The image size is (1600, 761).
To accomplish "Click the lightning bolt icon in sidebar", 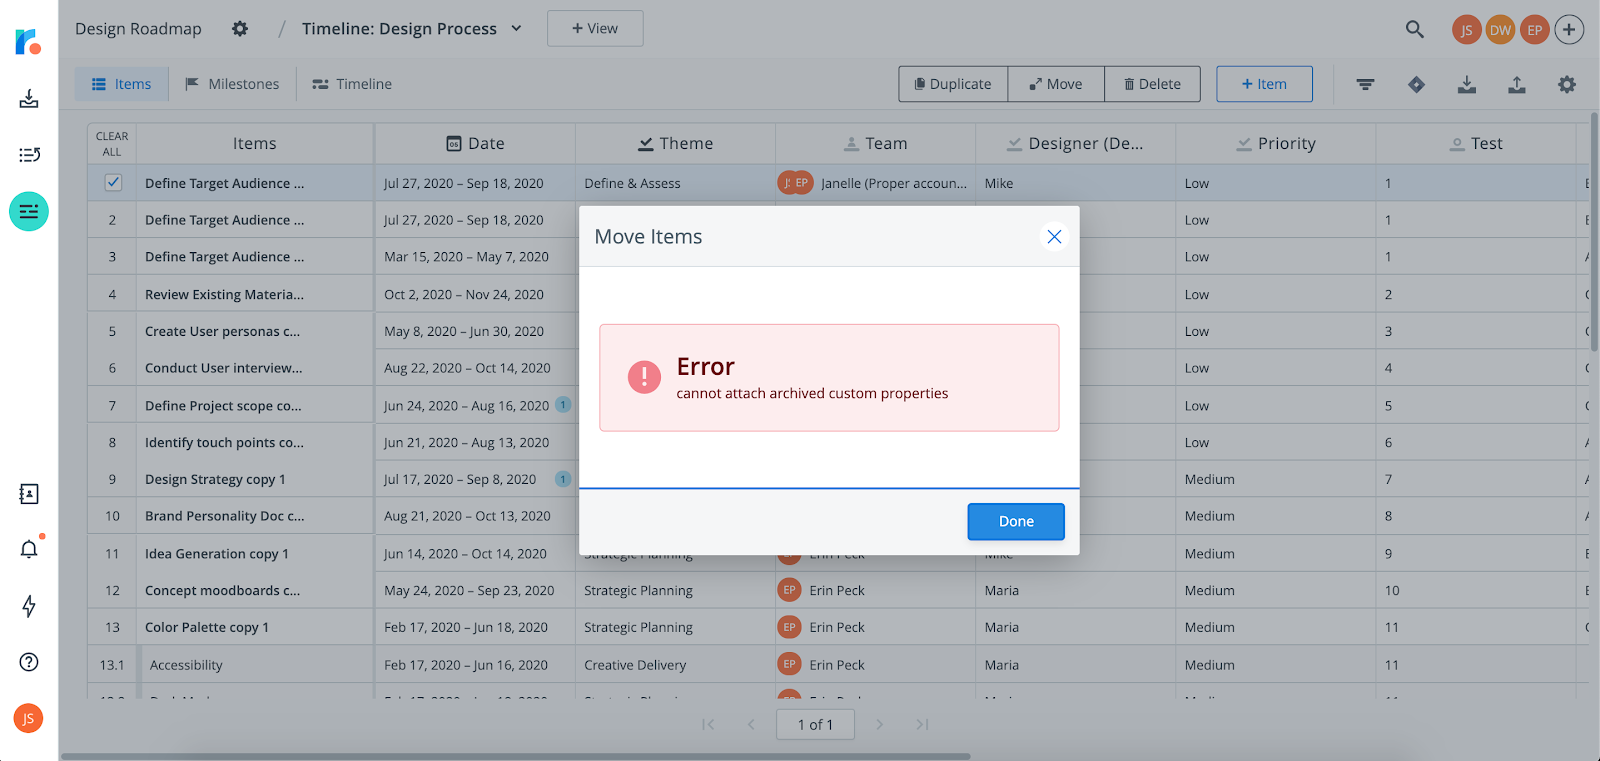I will point(29,606).
